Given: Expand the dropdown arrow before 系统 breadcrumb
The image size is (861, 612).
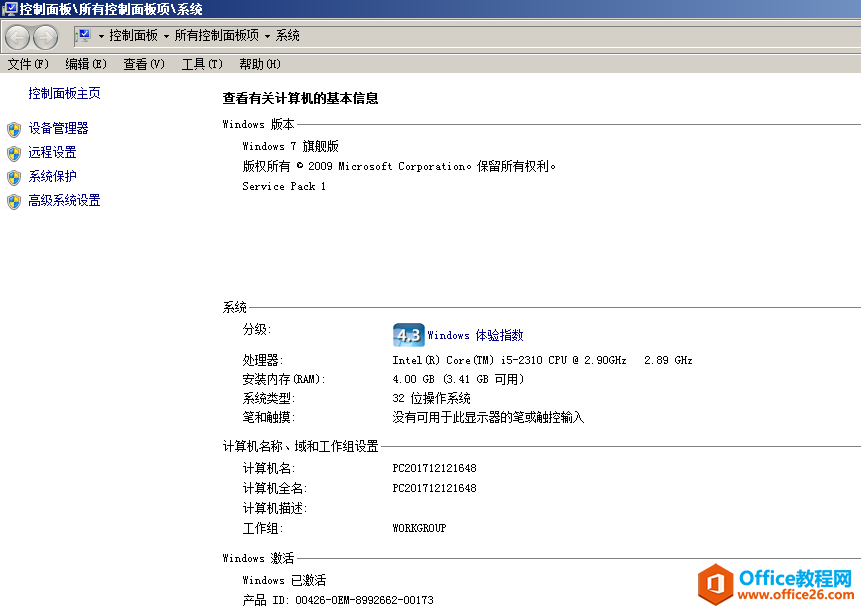Looking at the screenshot, I should [267, 36].
